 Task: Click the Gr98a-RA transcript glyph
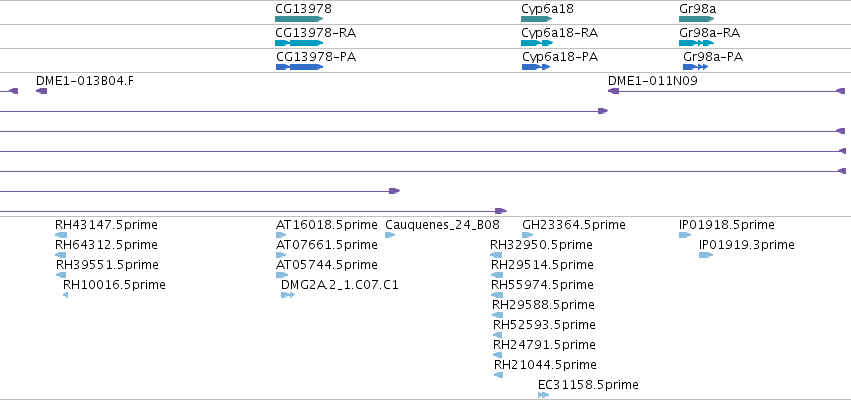tap(696, 43)
